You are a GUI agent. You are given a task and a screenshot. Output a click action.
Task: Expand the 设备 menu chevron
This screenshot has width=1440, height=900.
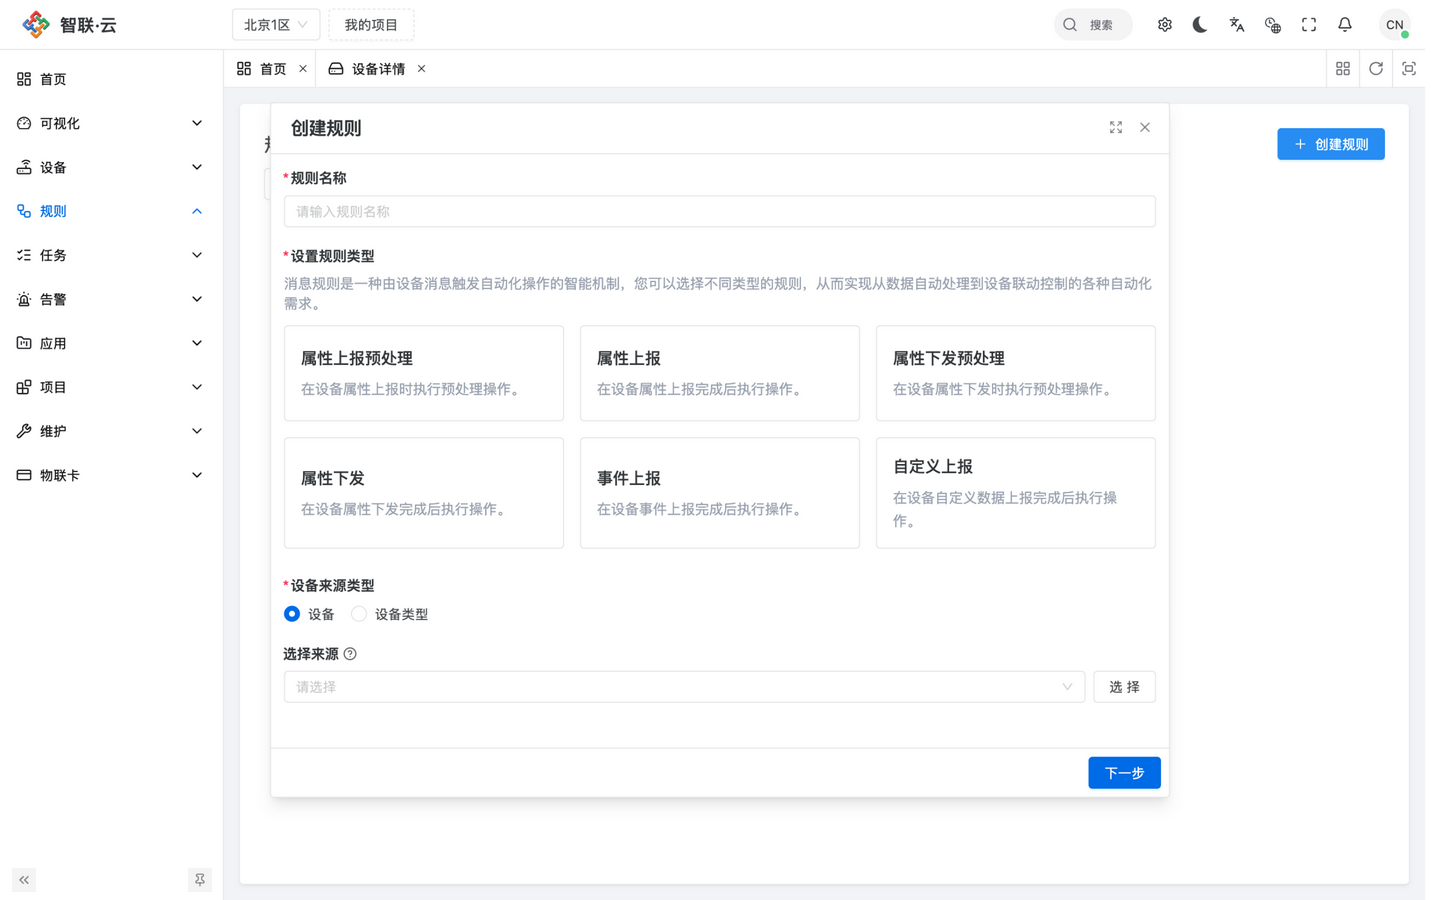click(197, 167)
